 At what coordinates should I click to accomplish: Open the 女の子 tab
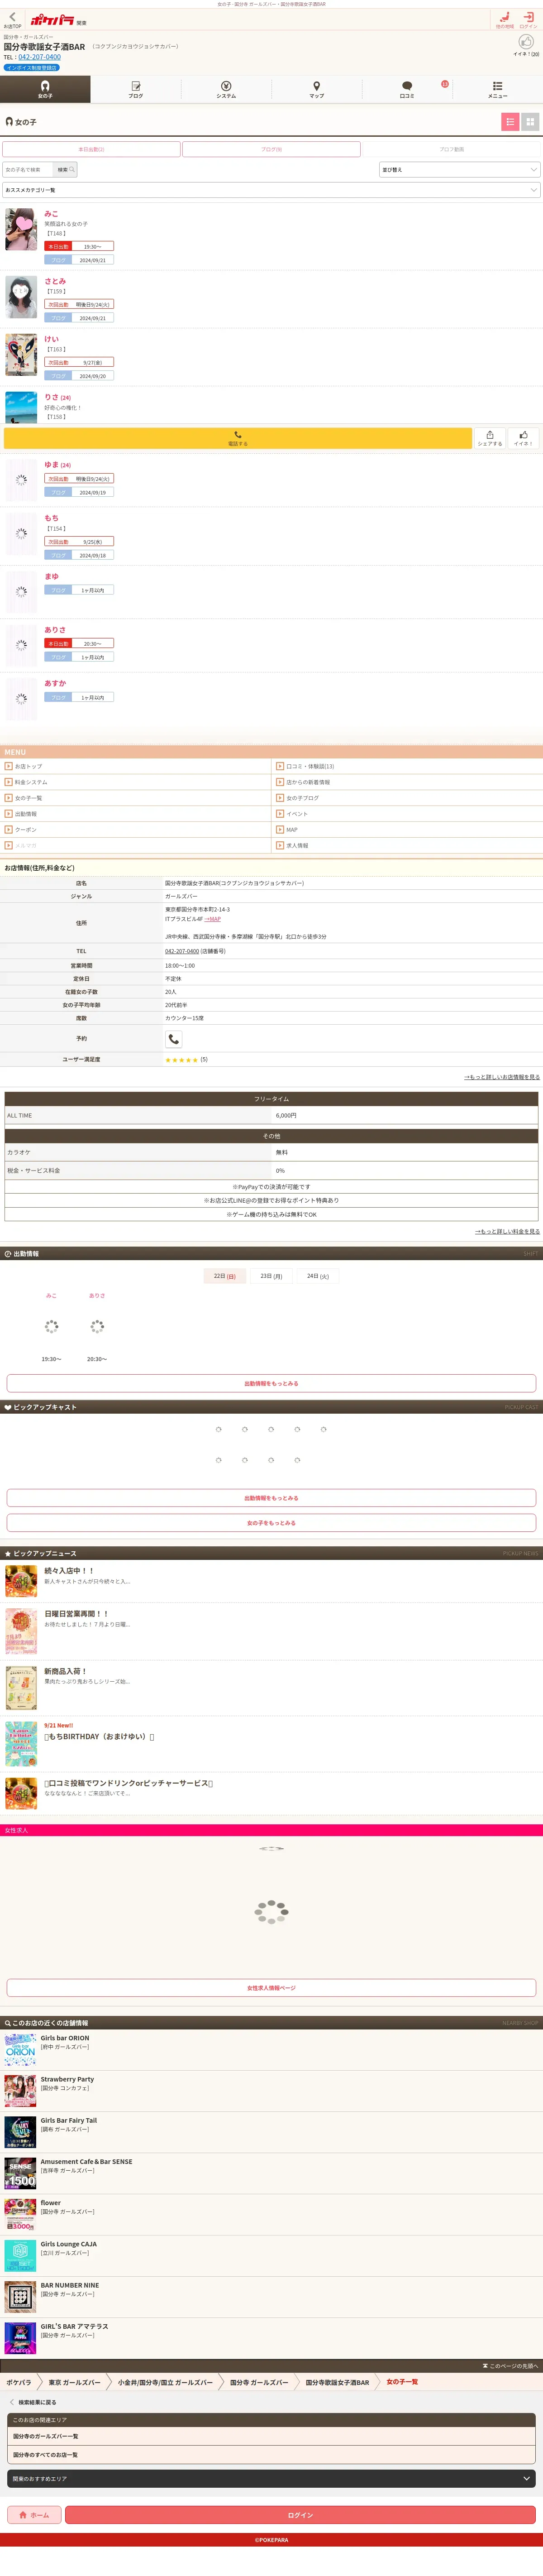pos(45,89)
